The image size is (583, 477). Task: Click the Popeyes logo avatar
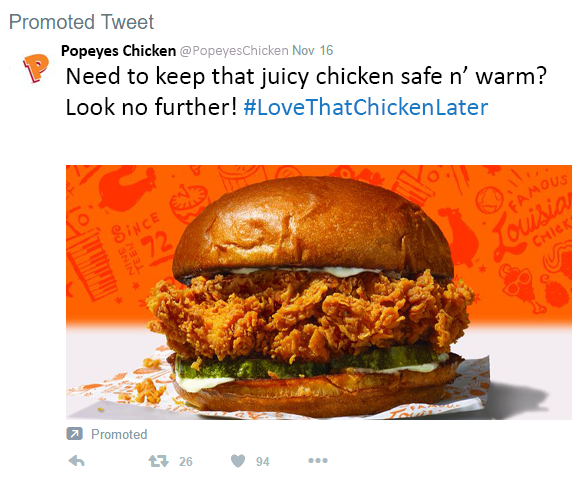point(36,68)
